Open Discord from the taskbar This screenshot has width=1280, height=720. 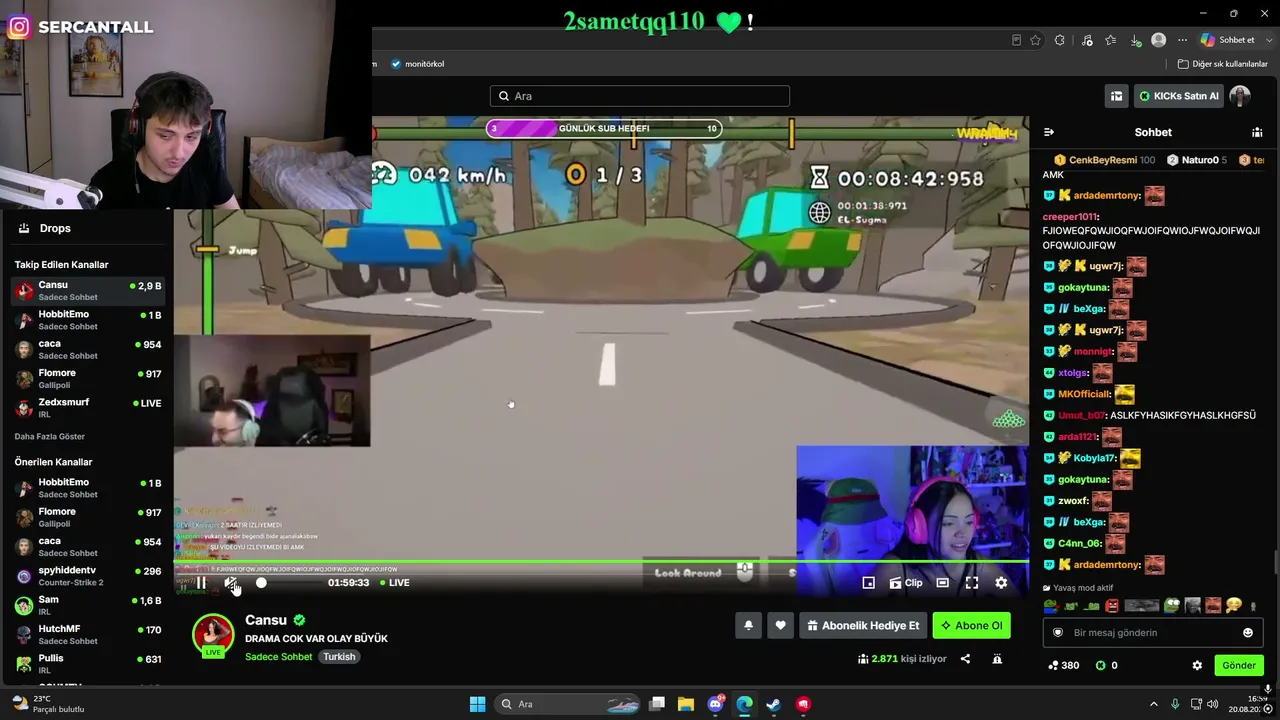click(x=716, y=704)
